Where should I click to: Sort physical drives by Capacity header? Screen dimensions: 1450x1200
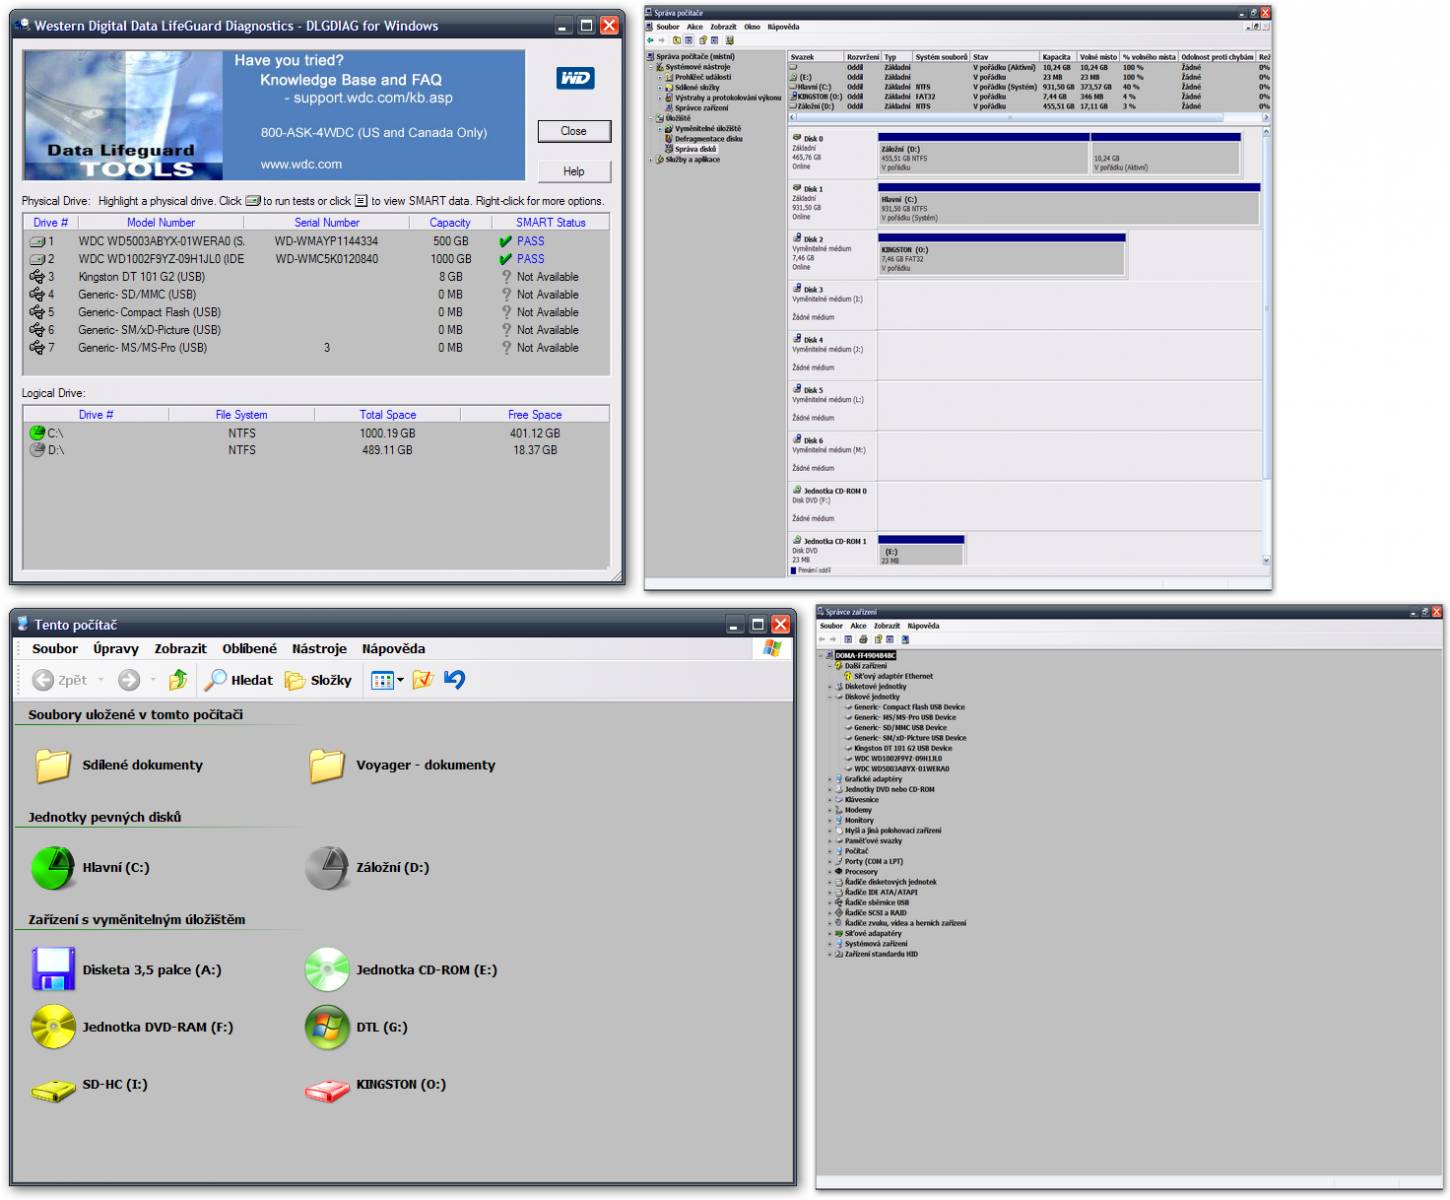(450, 223)
